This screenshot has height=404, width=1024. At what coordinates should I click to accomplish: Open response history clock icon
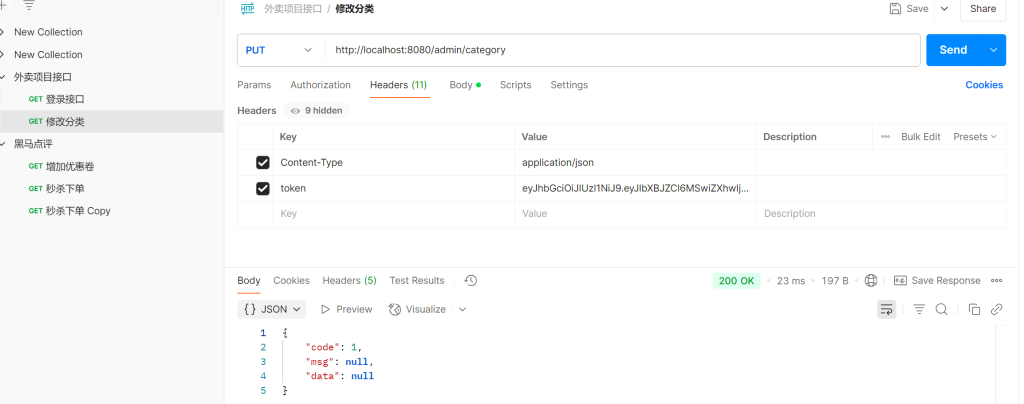pos(471,281)
